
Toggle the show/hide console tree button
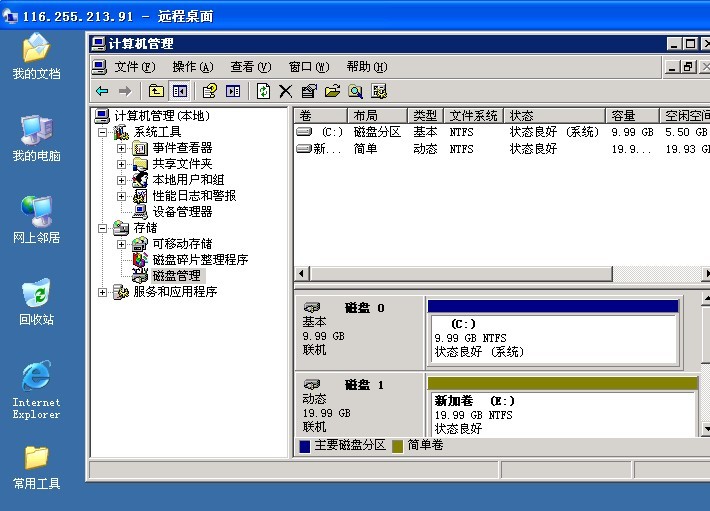(x=180, y=91)
